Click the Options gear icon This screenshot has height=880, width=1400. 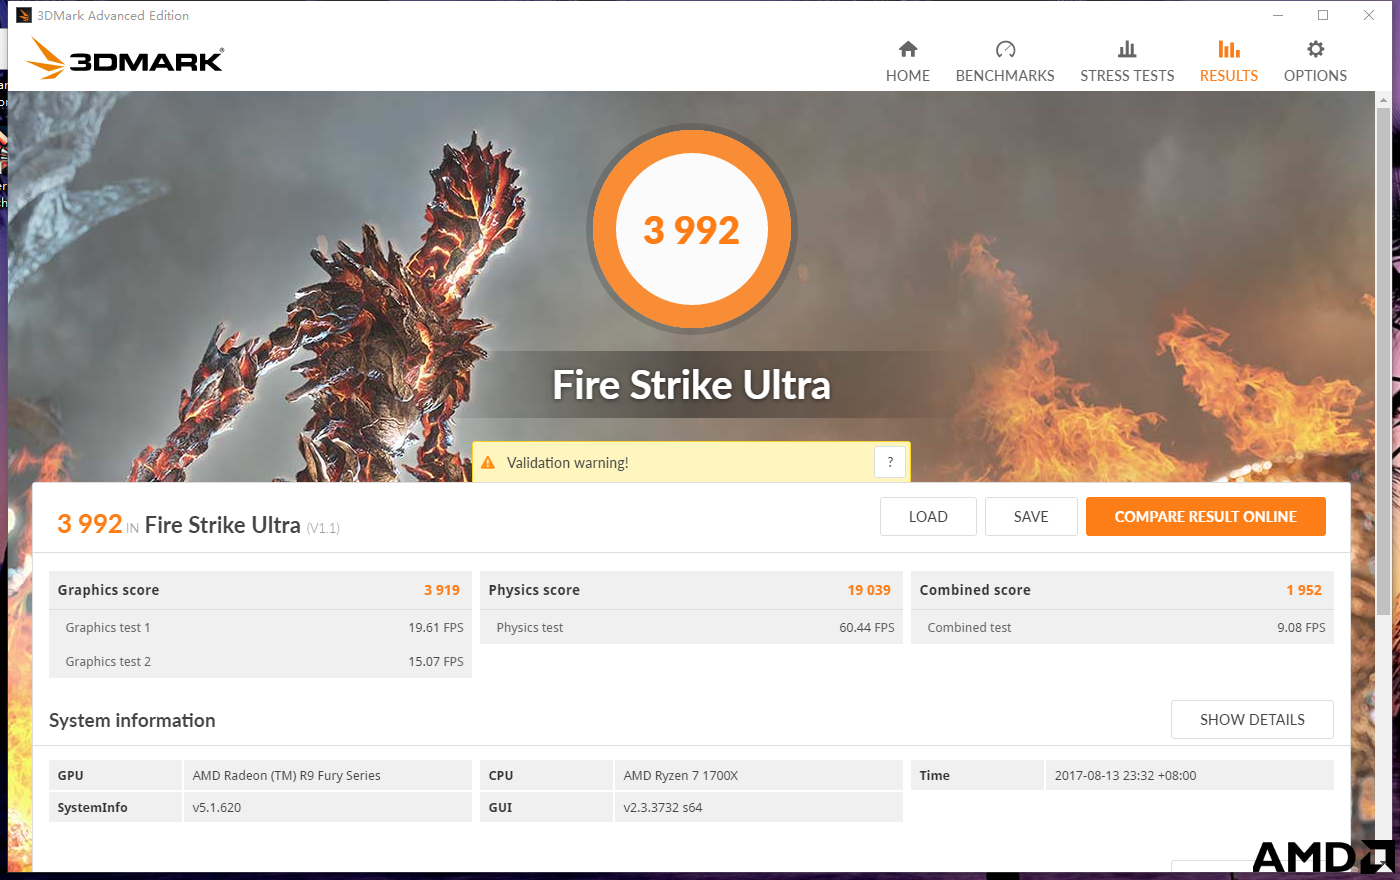[1315, 49]
